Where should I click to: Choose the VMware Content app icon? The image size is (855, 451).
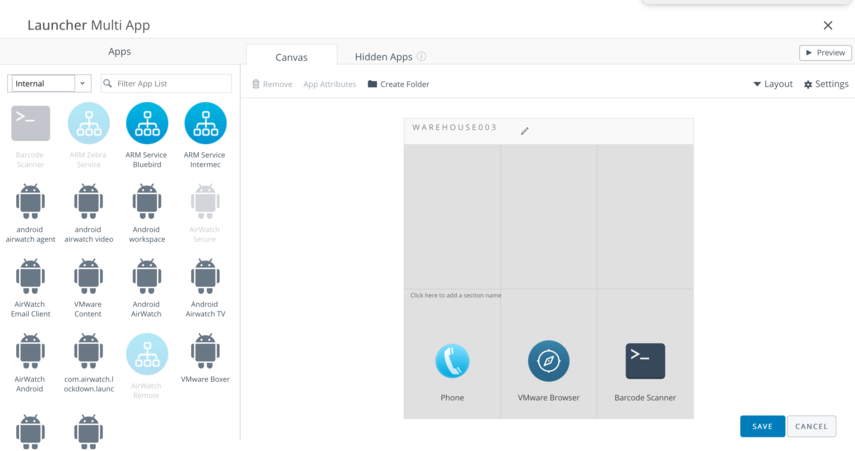pyautogui.click(x=88, y=276)
